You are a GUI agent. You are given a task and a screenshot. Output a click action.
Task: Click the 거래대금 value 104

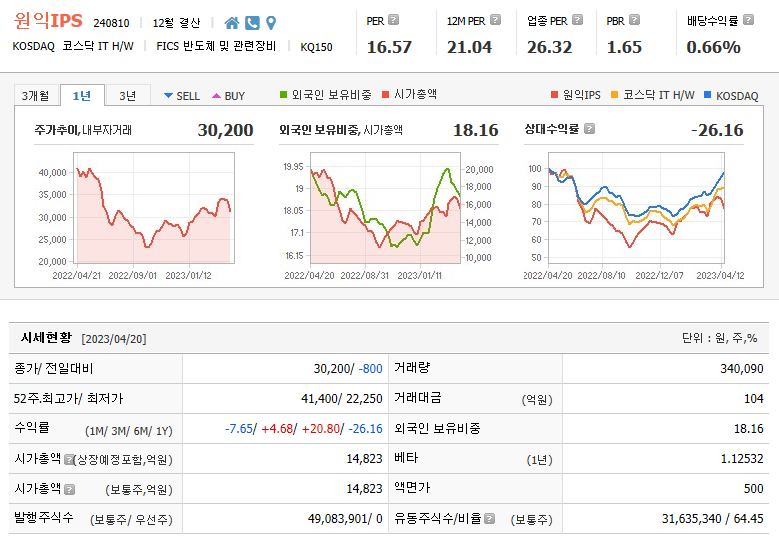click(753, 399)
